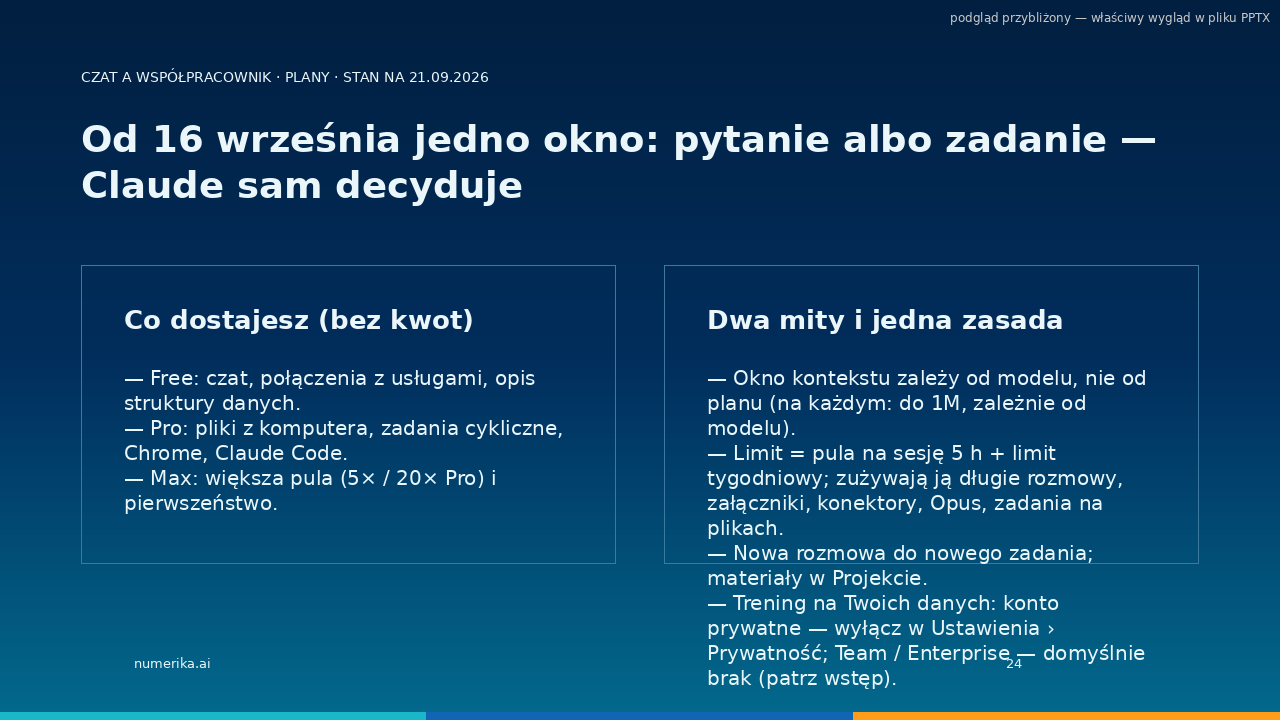The height and width of the screenshot is (720, 1280).
Task: Select the "Nowa rozmowa do nowego zadania" bullet
Action: point(900,566)
